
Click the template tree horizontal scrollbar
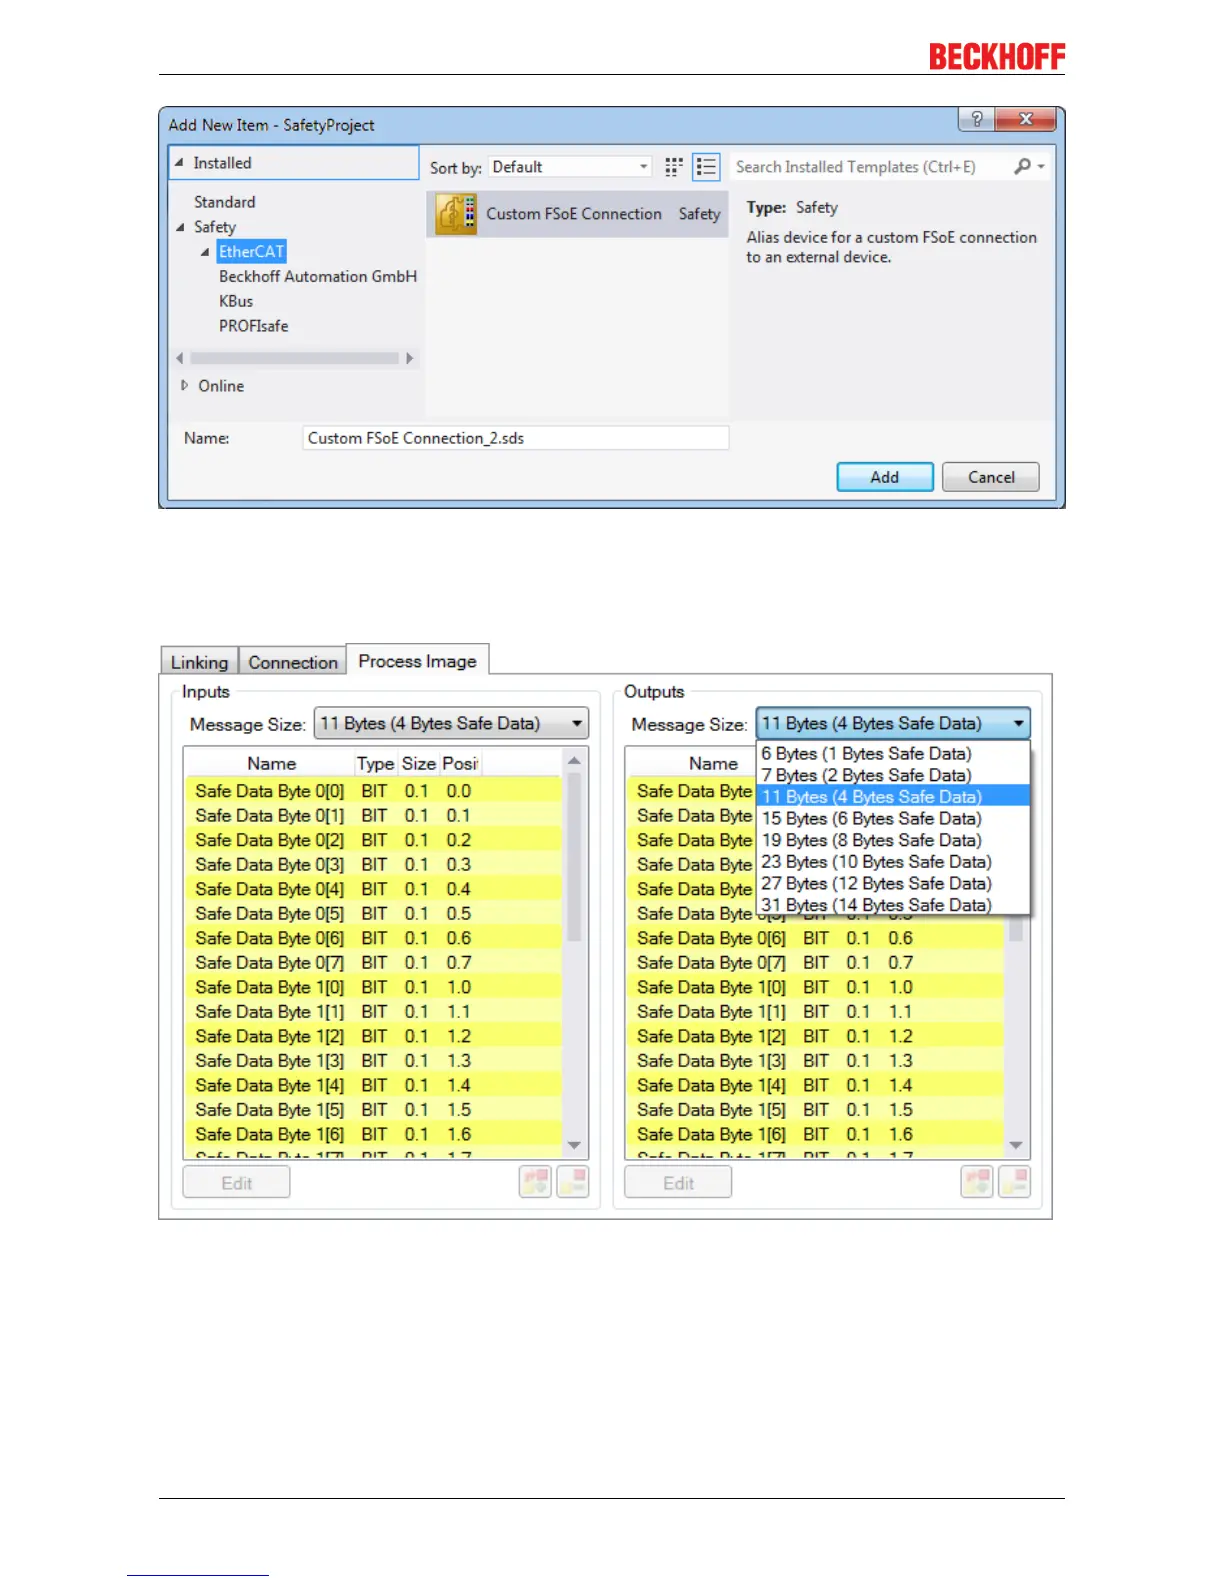[x=295, y=358]
